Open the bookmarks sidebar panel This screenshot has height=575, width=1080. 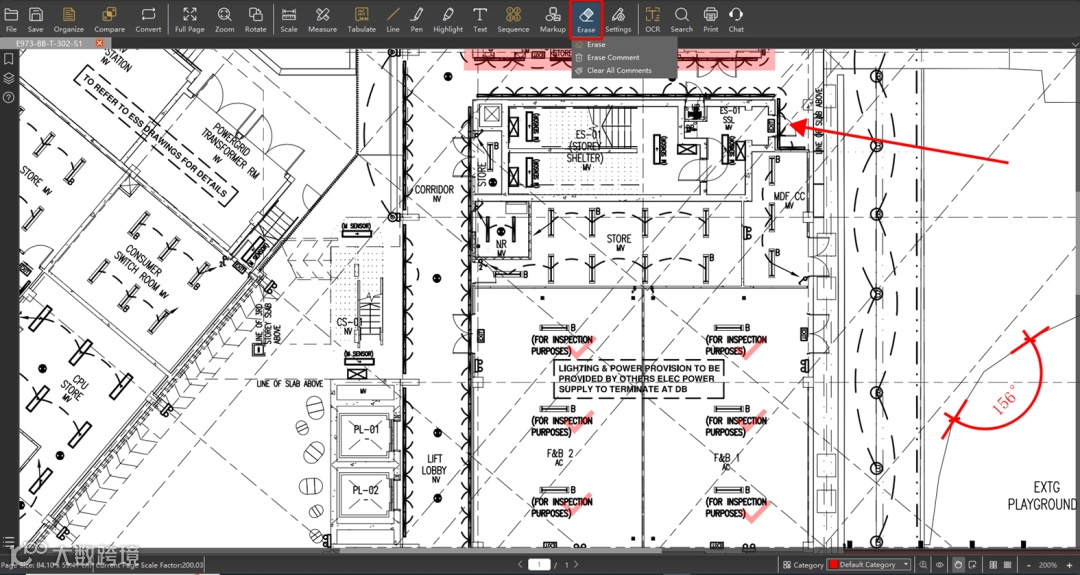8,60
